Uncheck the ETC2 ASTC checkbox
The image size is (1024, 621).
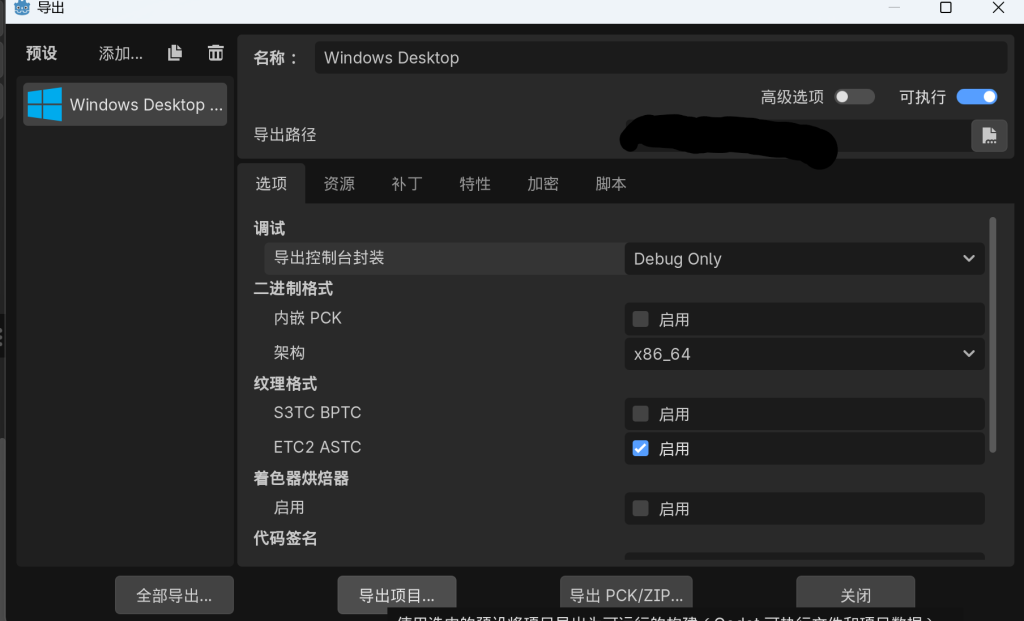pyautogui.click(x=641, y=448)
